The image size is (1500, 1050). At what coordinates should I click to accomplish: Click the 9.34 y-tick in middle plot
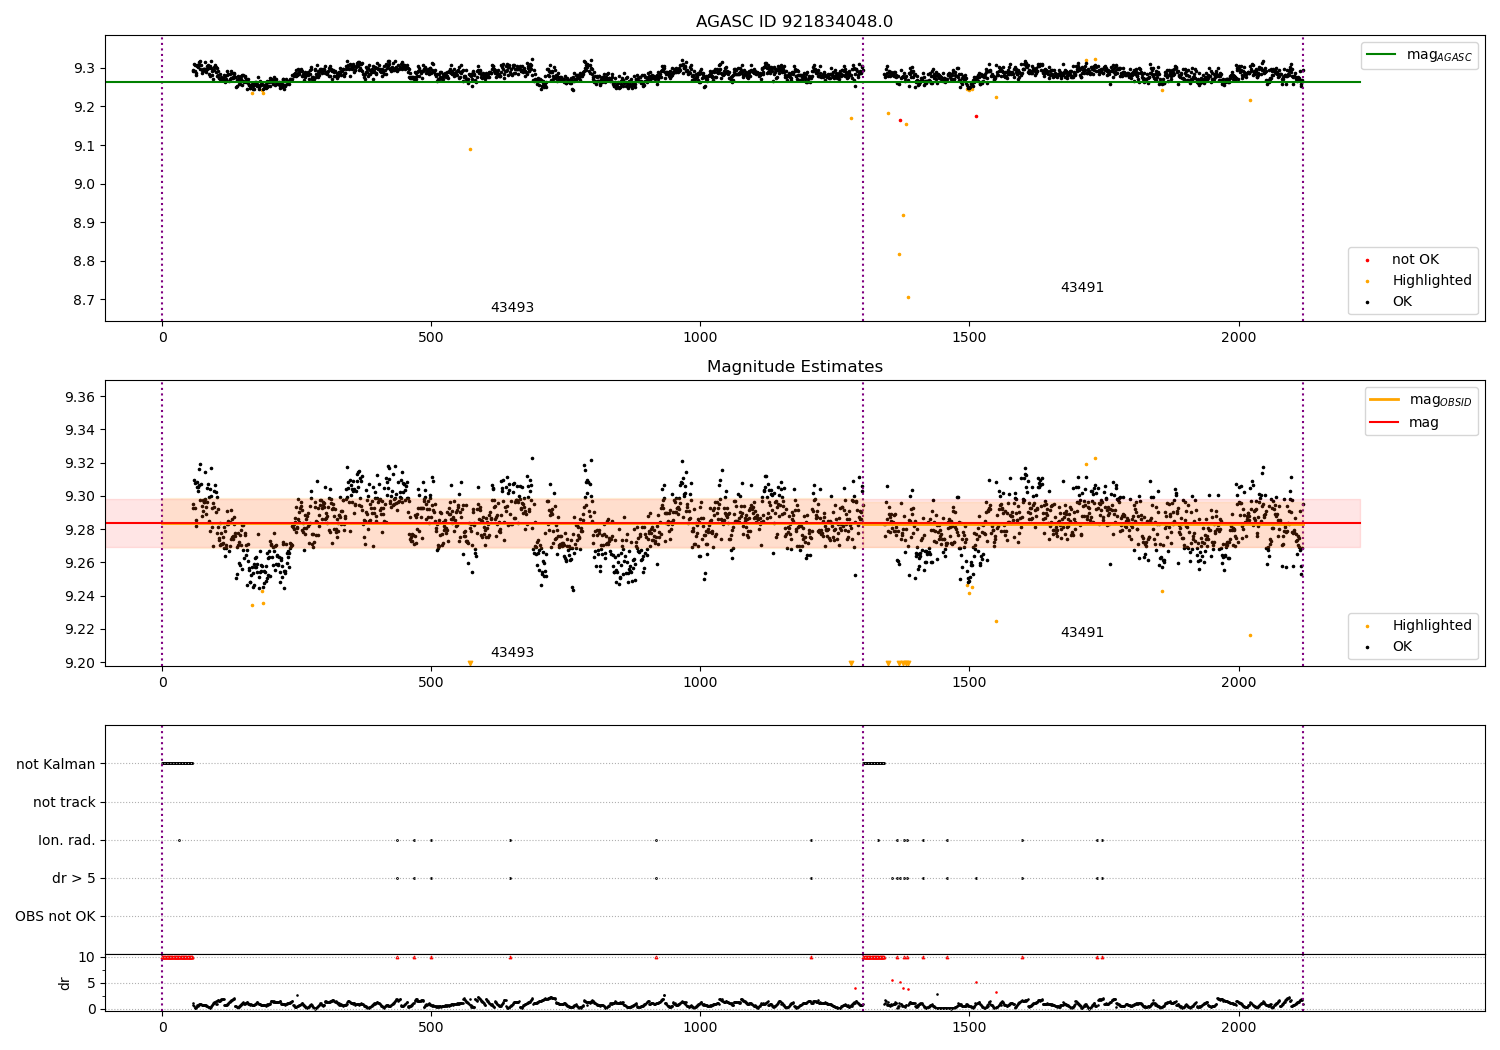pyautogui.click(x=80, y=430)
